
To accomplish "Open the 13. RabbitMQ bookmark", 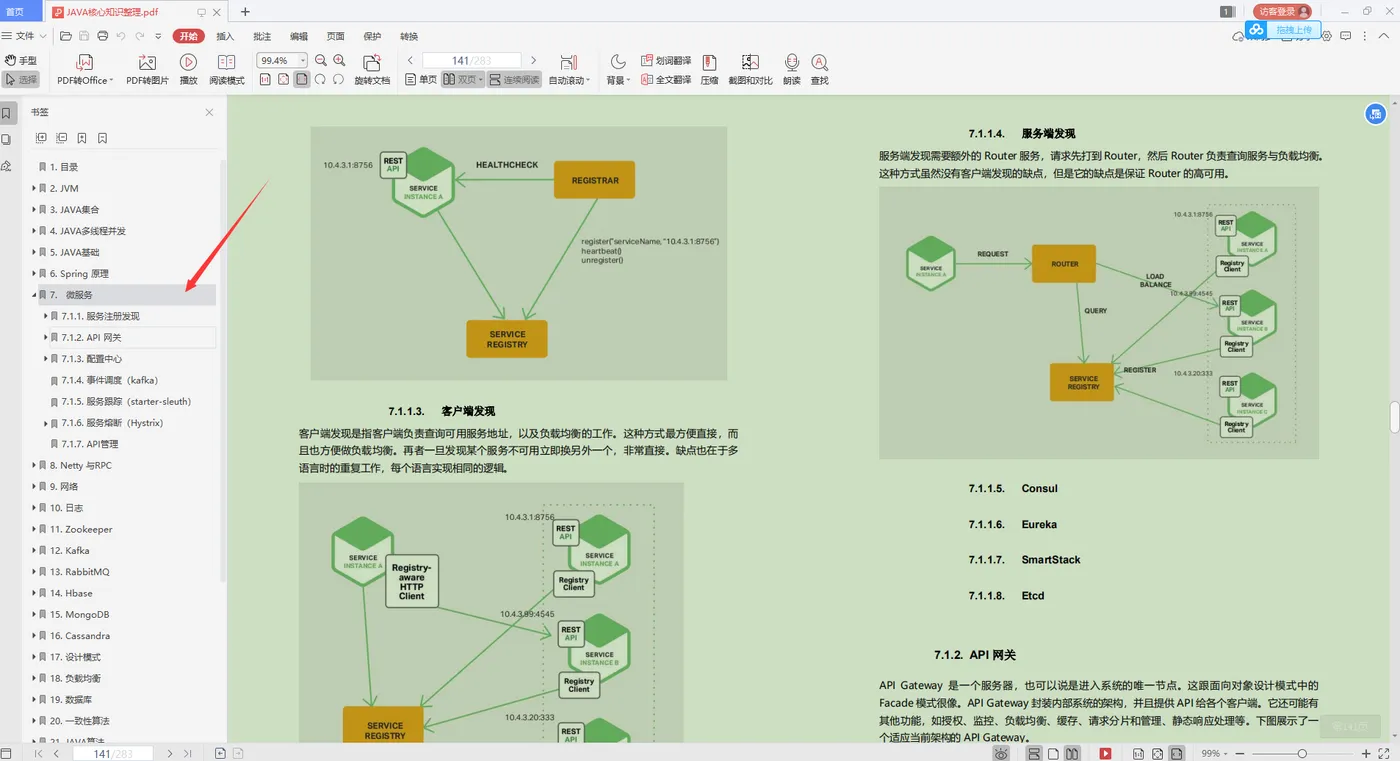I will tap(80, 572).
